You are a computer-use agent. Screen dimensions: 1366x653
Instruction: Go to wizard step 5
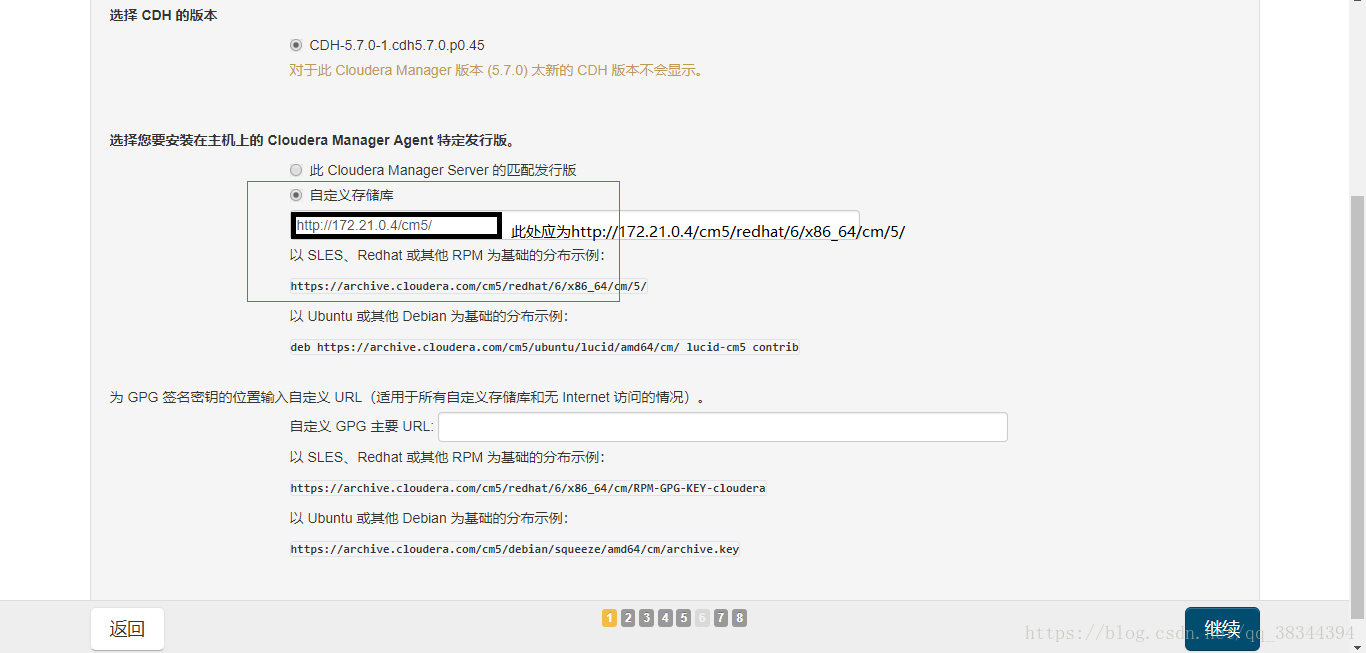[x=683, y=618]
